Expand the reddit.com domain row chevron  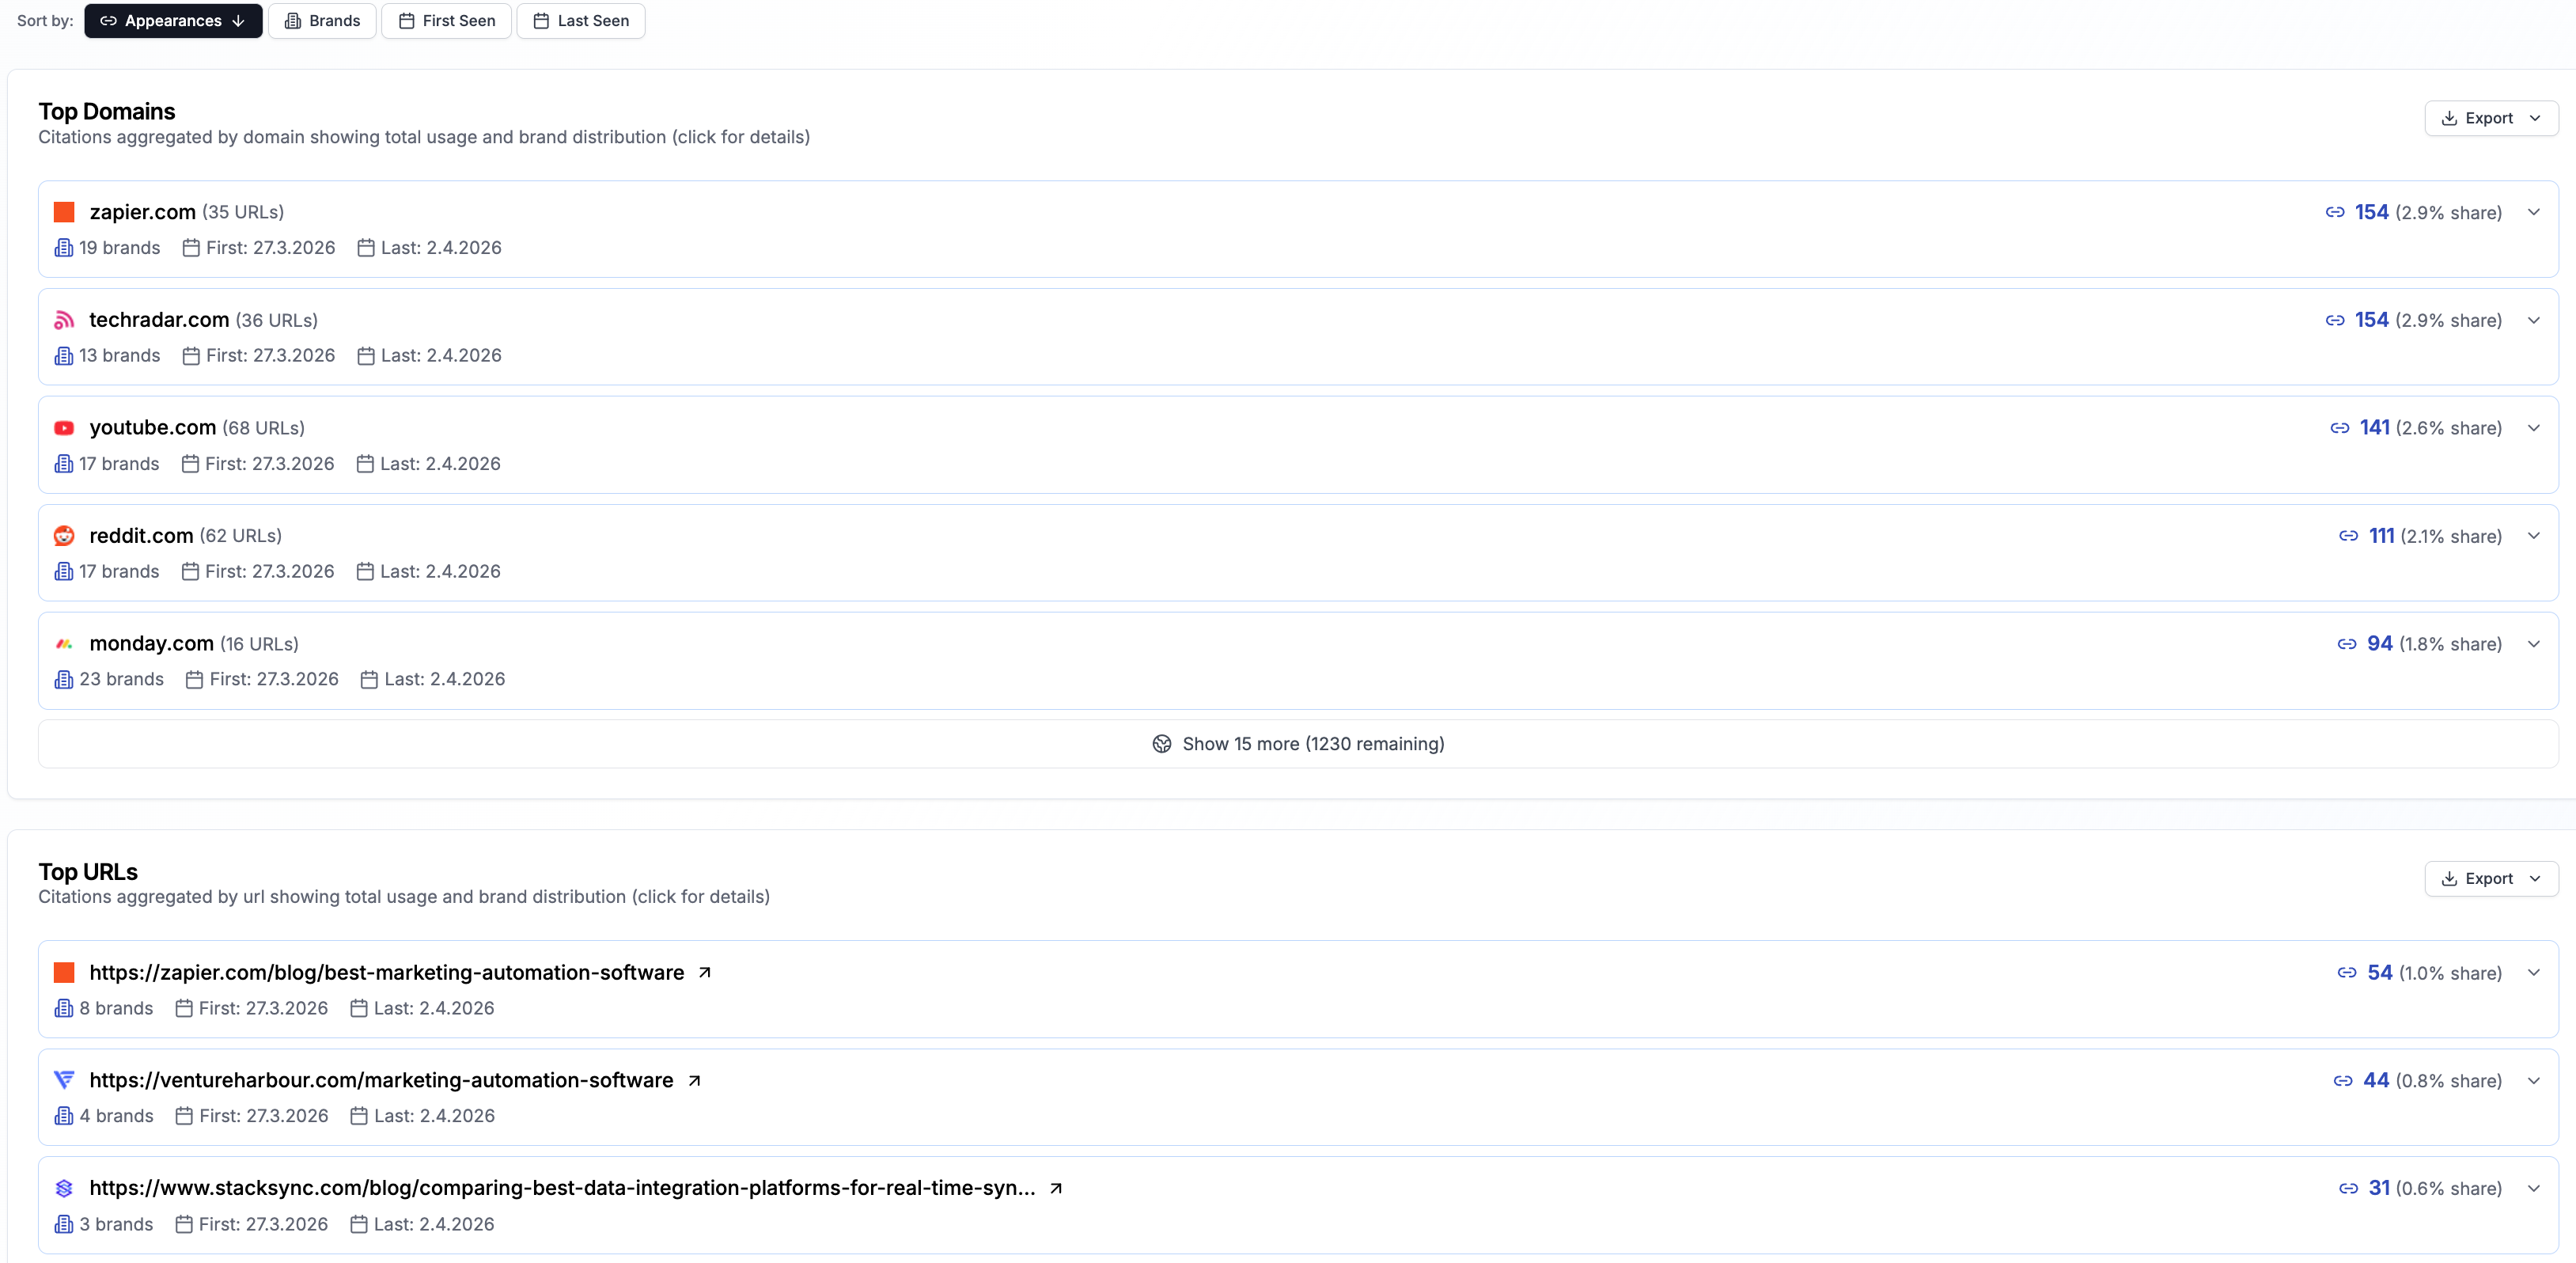tap(2534, 536)
